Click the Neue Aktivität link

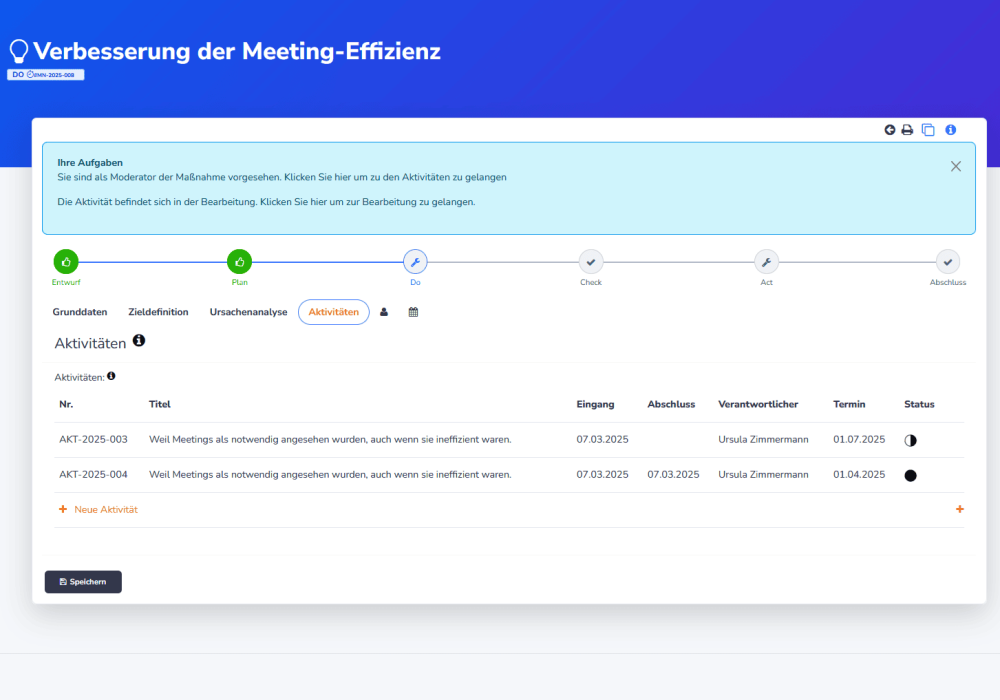point(106,509)
